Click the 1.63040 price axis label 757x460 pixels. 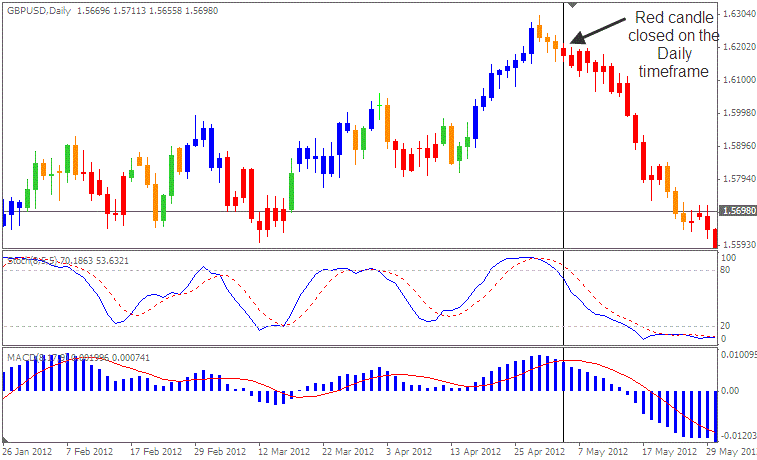pos(739,14)
